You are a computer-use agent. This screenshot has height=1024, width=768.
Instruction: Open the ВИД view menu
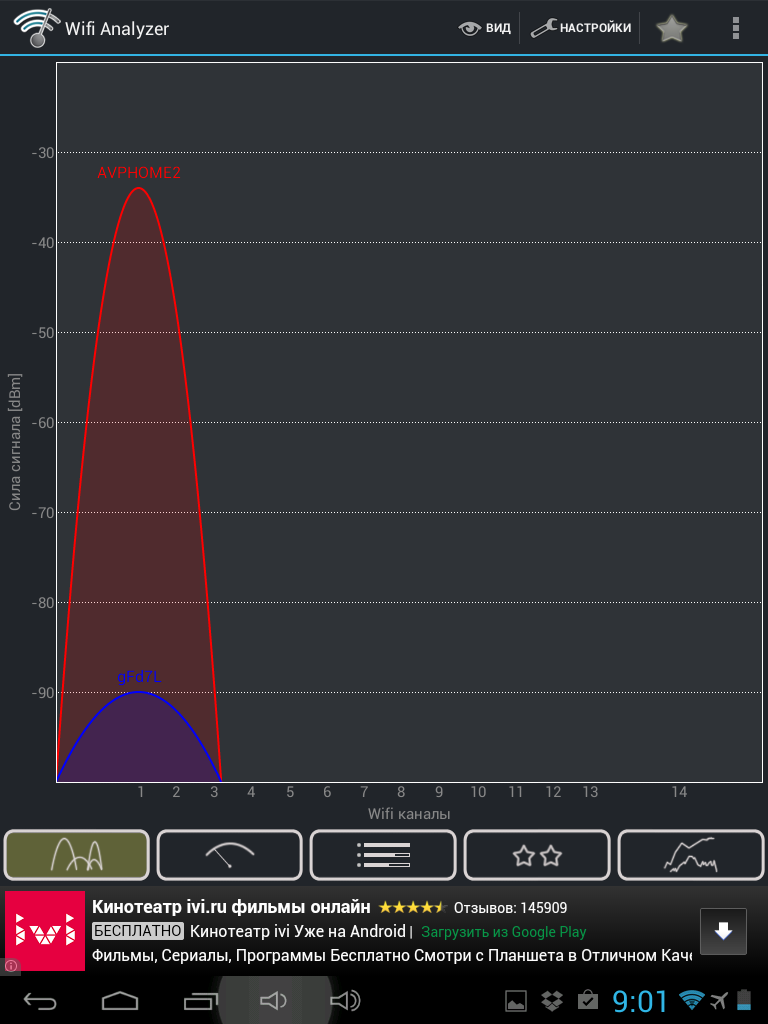pos(484,28)
